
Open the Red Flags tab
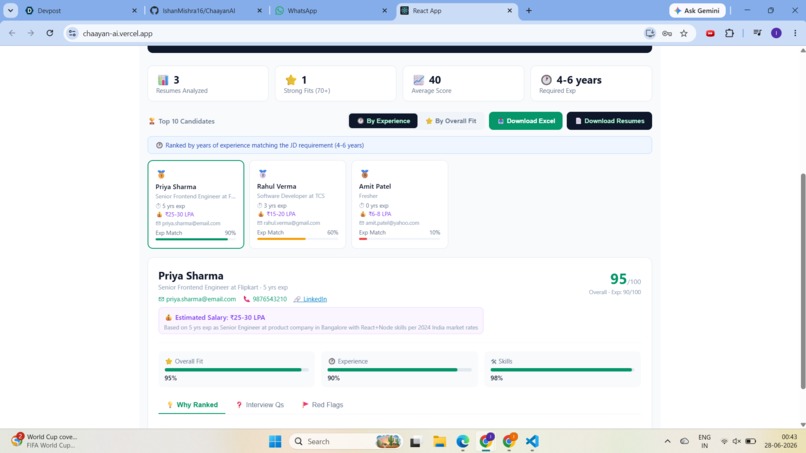(x=322, y=405)
